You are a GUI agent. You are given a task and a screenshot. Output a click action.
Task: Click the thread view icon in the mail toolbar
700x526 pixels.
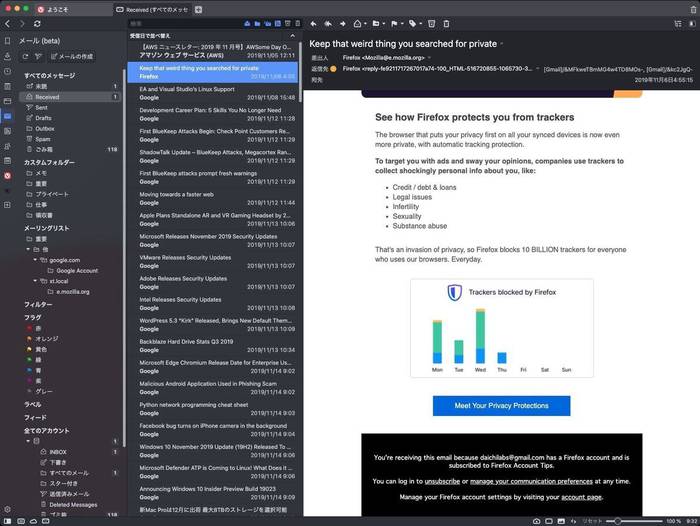[x=678, y=24]
